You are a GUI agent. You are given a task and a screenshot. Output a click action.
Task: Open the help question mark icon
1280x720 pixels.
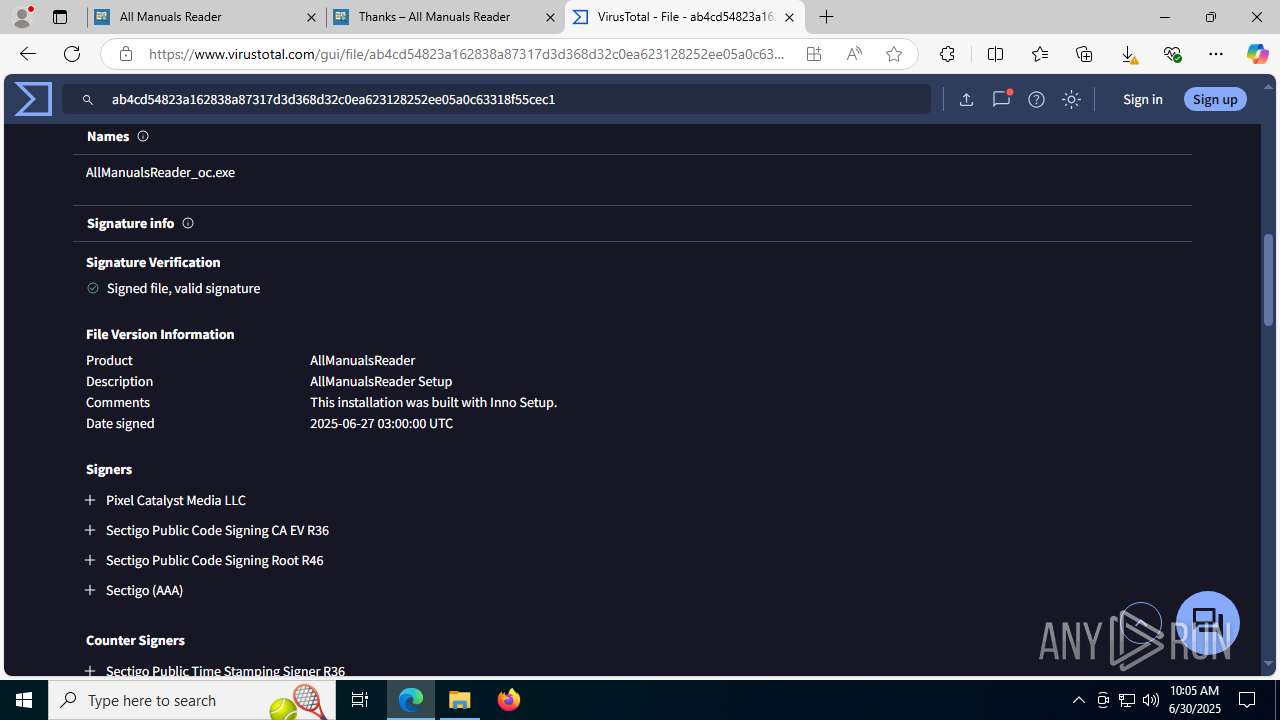pos(1036,99)
